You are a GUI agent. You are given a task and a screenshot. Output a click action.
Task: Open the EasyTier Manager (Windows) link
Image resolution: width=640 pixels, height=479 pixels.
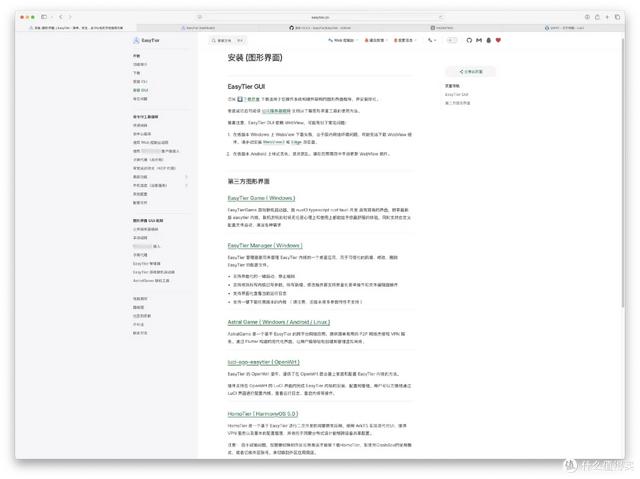[265, 245]
